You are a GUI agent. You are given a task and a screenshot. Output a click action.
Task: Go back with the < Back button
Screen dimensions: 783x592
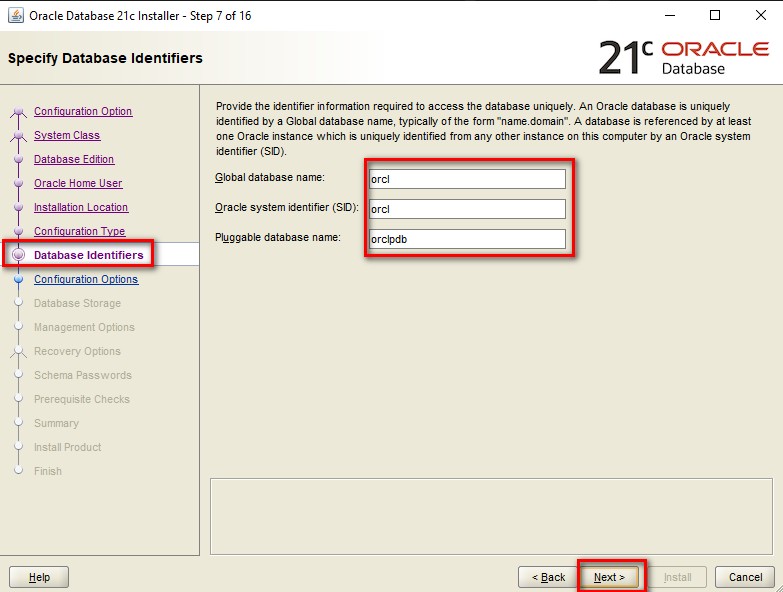(x=548, y=577)
